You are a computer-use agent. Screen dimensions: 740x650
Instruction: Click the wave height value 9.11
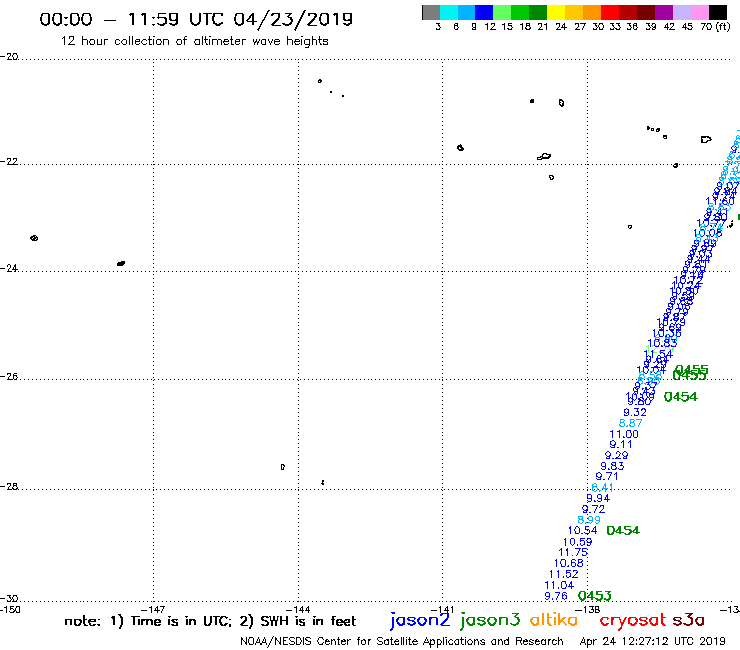[621, 444]
